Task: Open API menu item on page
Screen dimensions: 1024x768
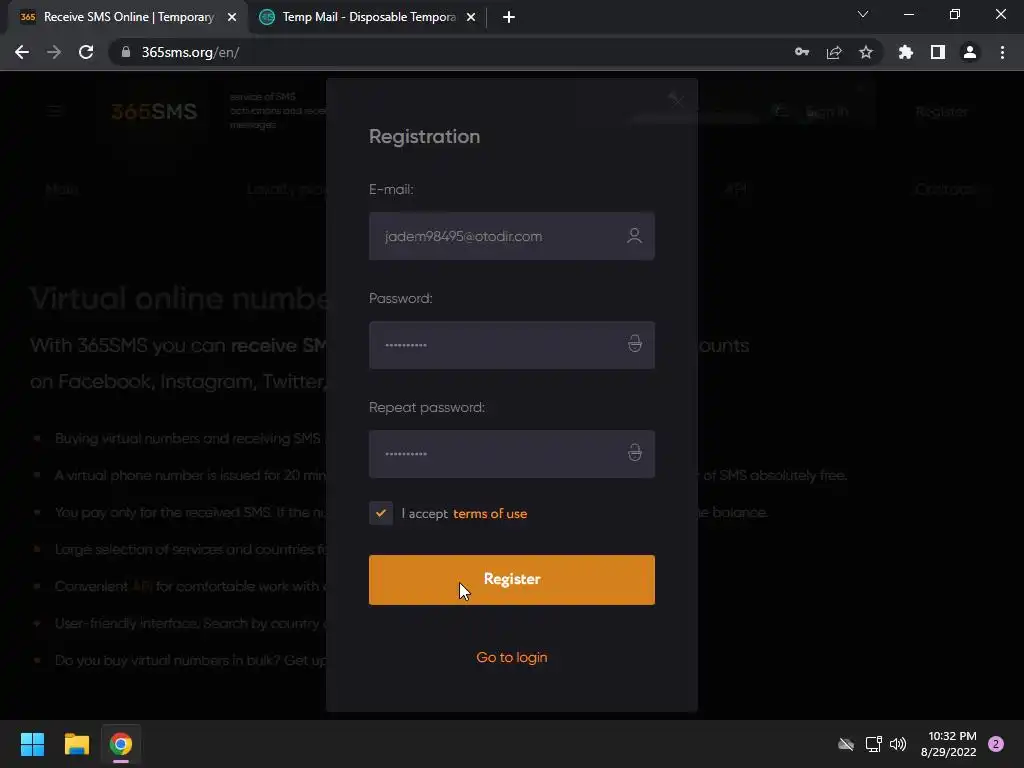Action: pyautogui.click(x=737, y=189)
